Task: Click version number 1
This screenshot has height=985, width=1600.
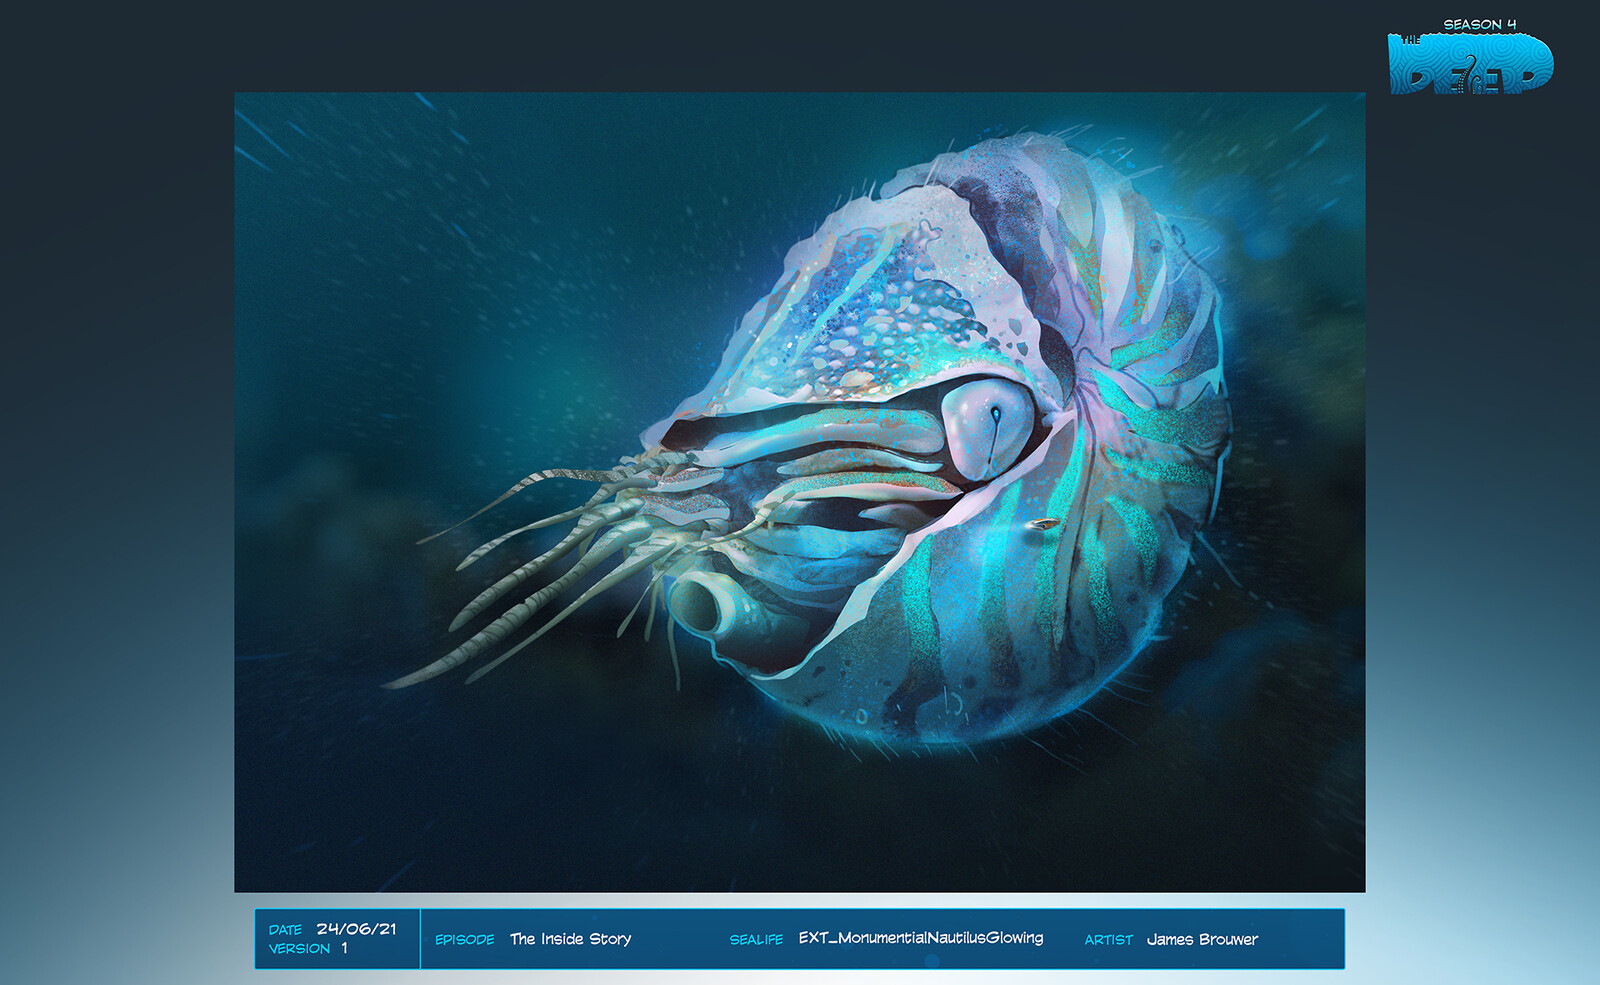Action: point(344,948)
